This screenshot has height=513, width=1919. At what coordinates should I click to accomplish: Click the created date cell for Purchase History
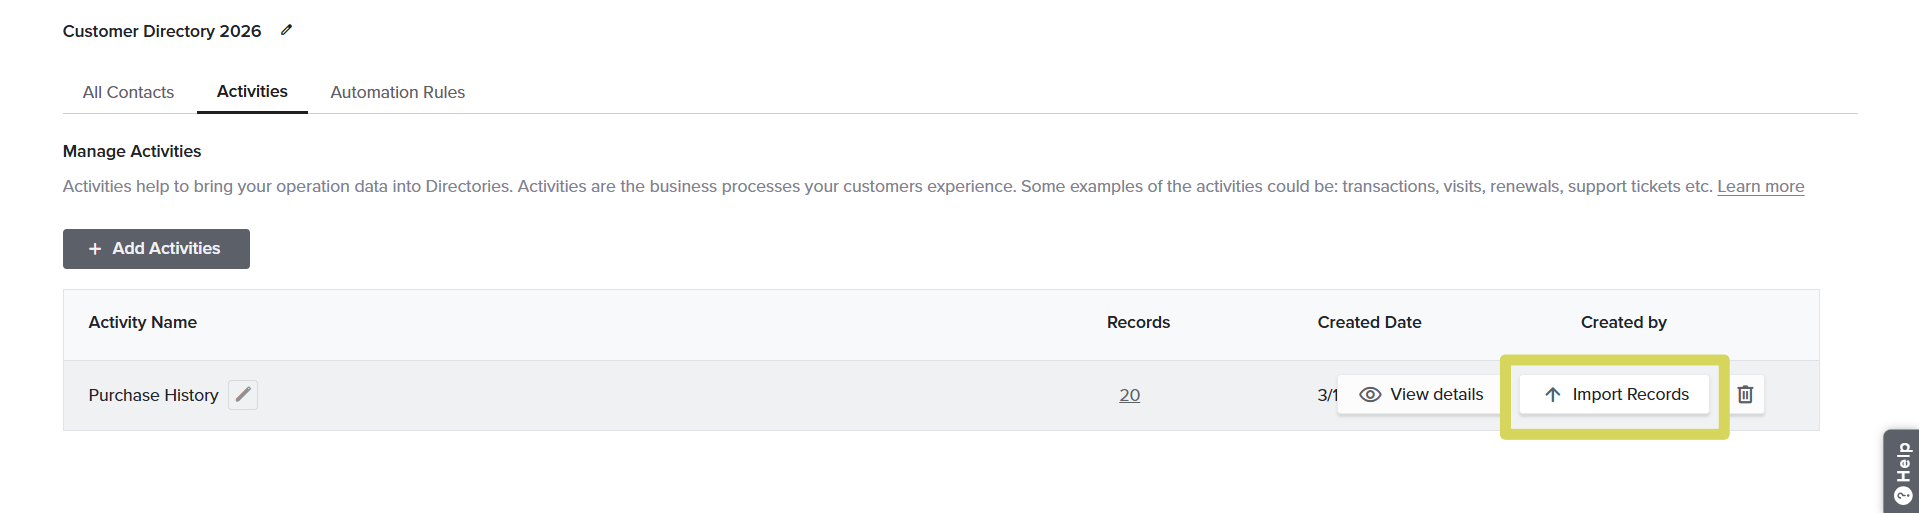[x=1326, y=395]
